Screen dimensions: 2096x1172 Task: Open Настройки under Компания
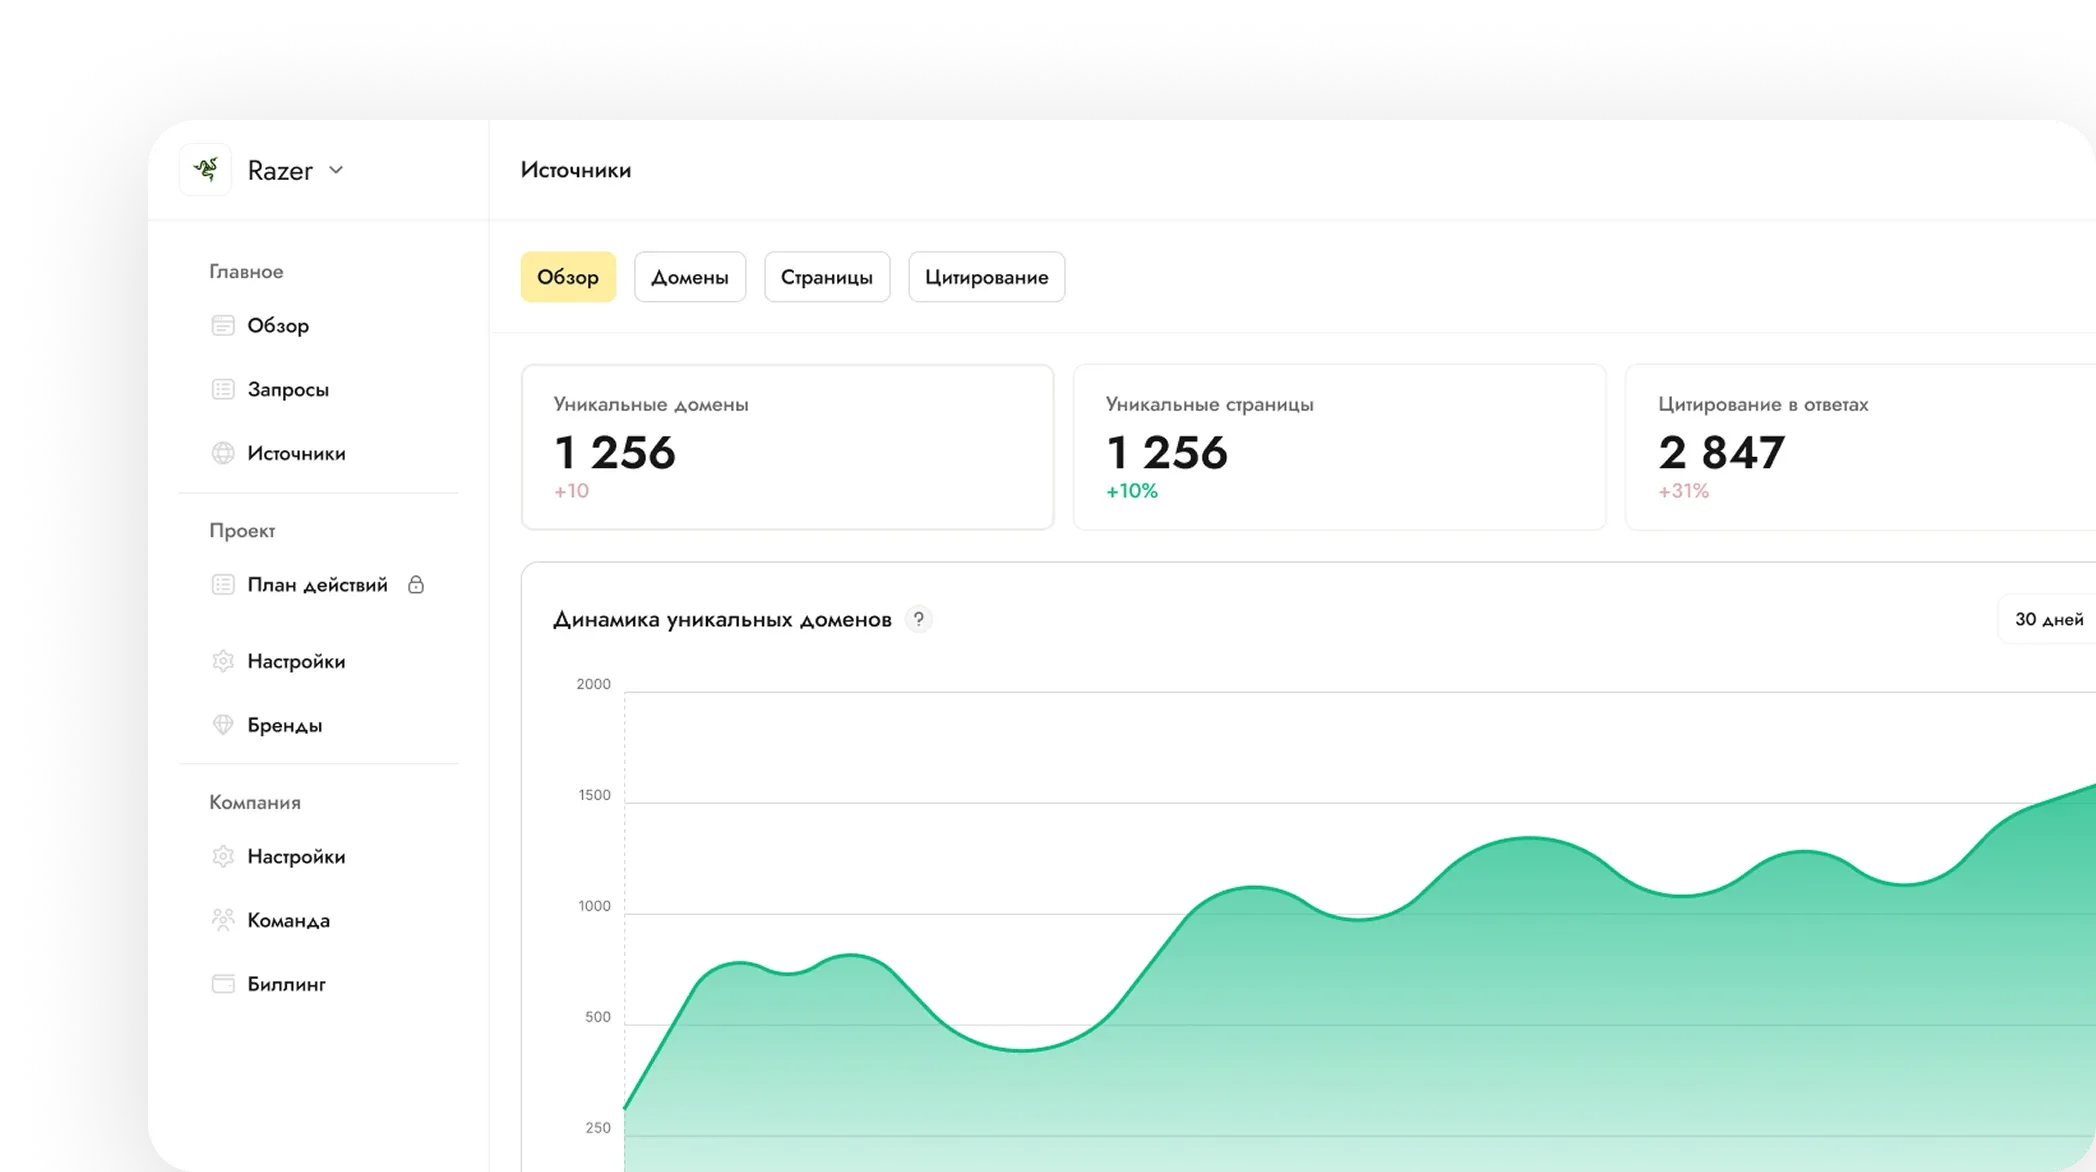pos(296,857)
